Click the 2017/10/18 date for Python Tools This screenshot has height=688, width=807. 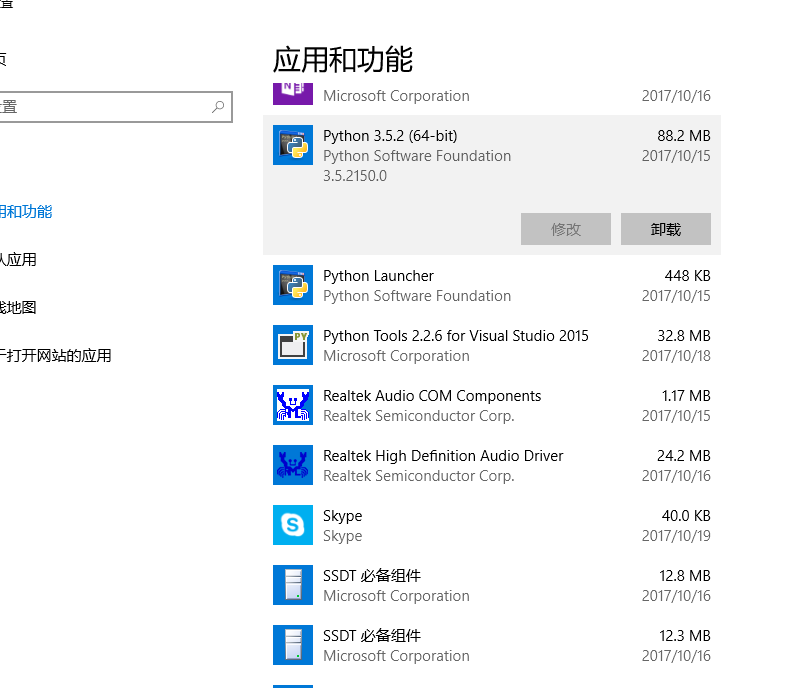[x=676, y=356]
